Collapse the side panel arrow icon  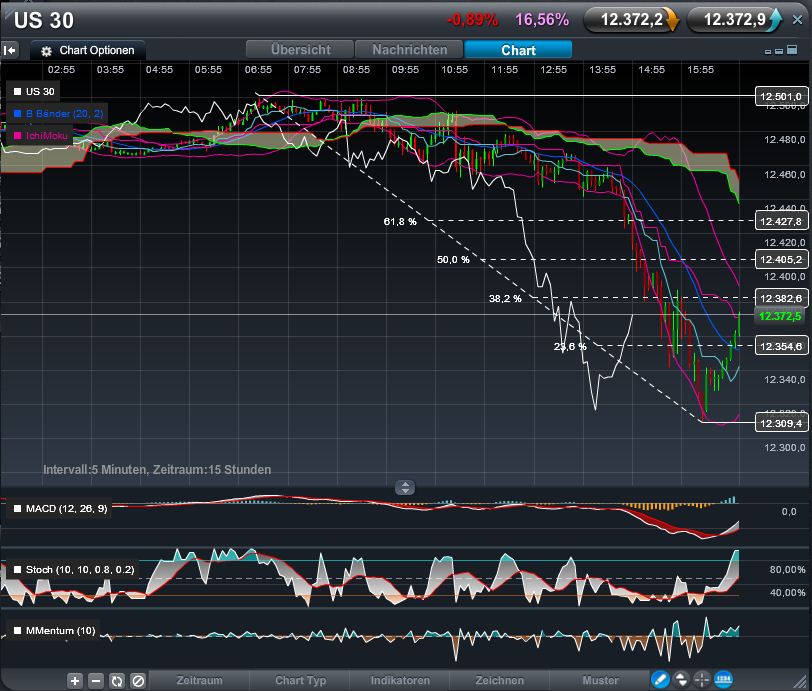click(x=10, y=50)
